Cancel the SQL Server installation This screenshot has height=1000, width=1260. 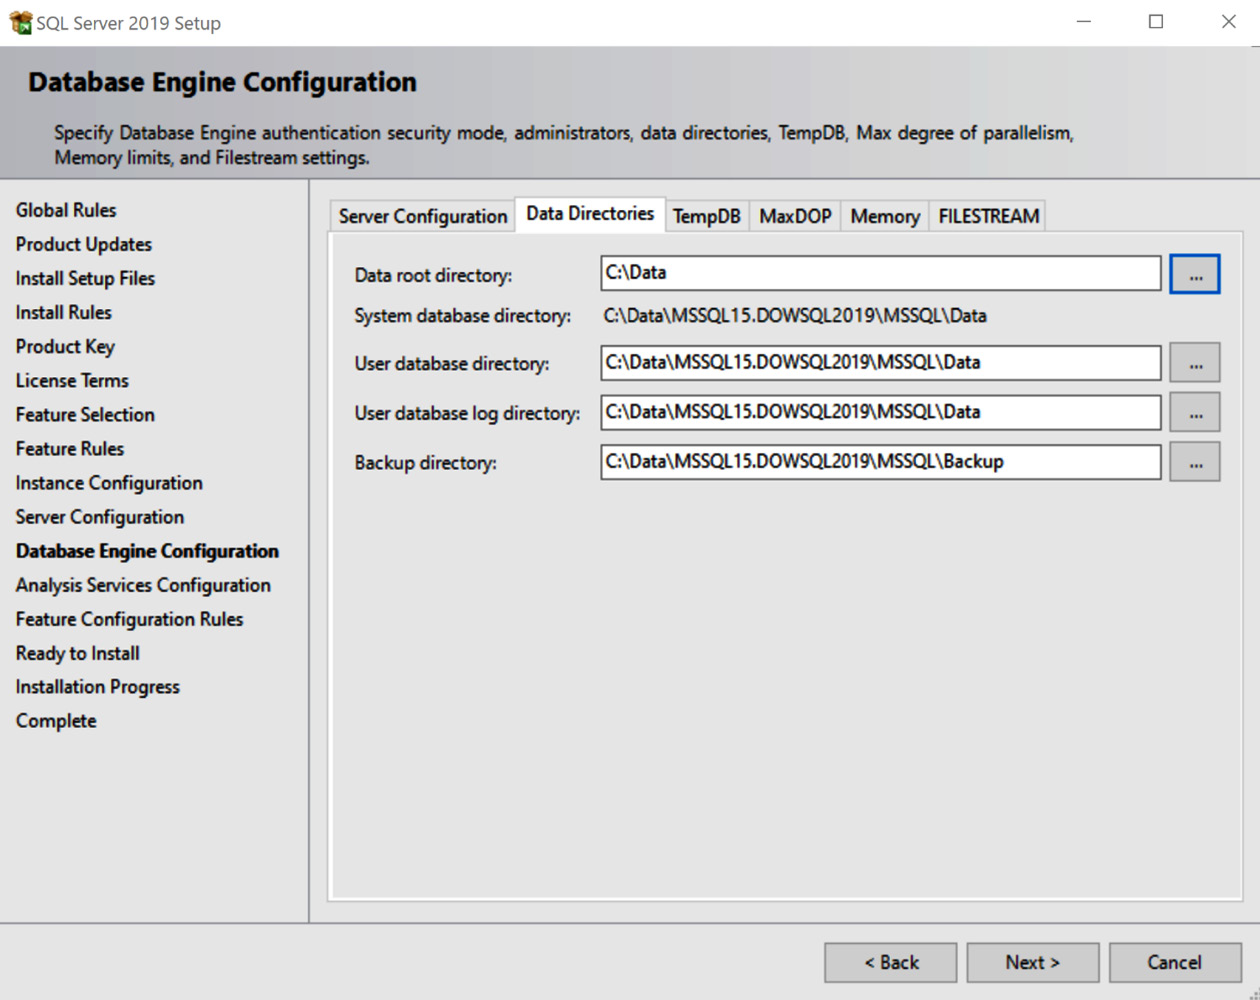point(1174,962)
